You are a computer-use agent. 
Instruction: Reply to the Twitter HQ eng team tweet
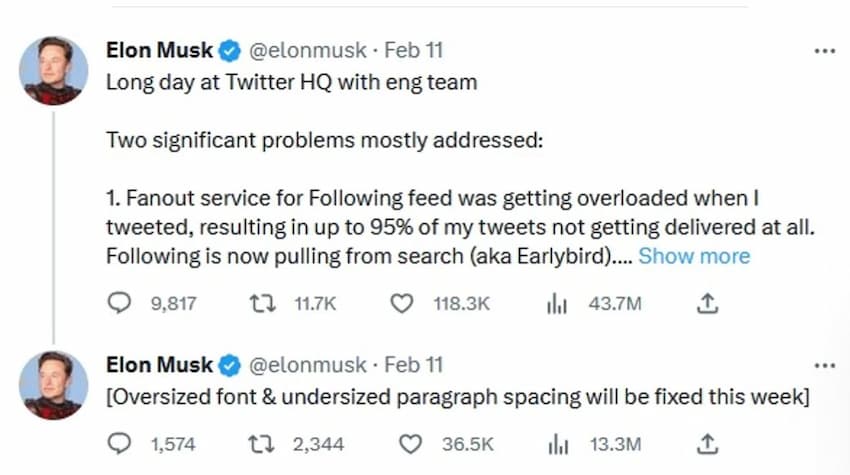pos(120,303)
